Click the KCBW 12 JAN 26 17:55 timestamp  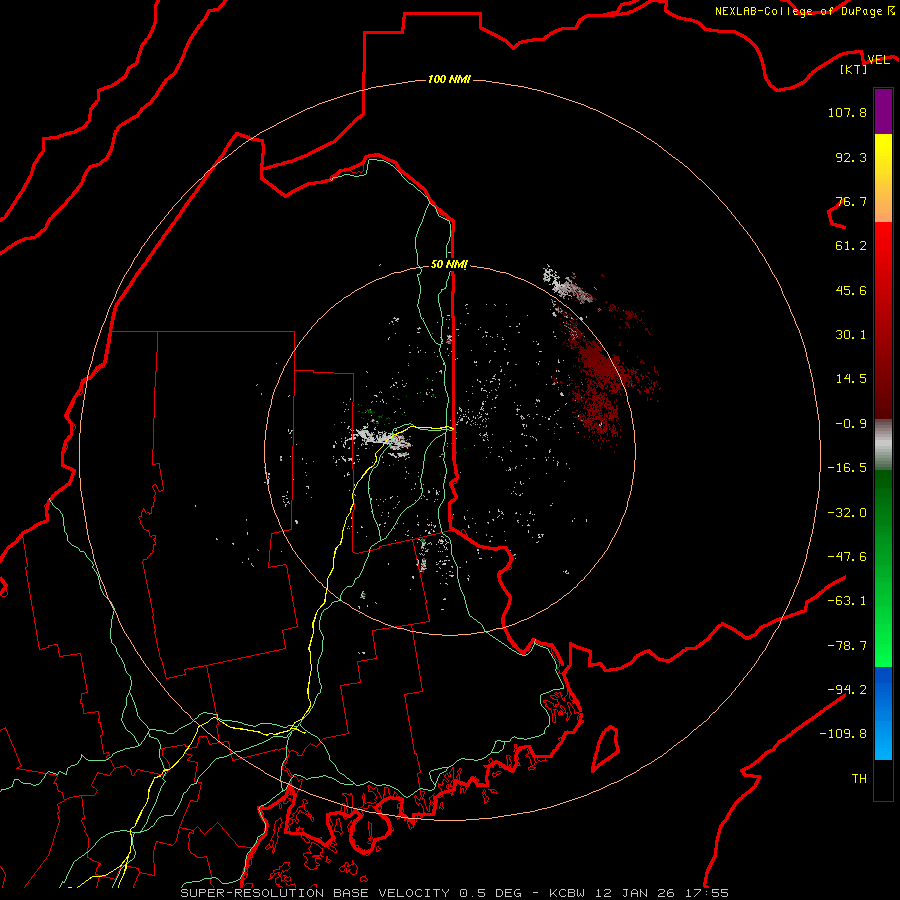(639, 893)
